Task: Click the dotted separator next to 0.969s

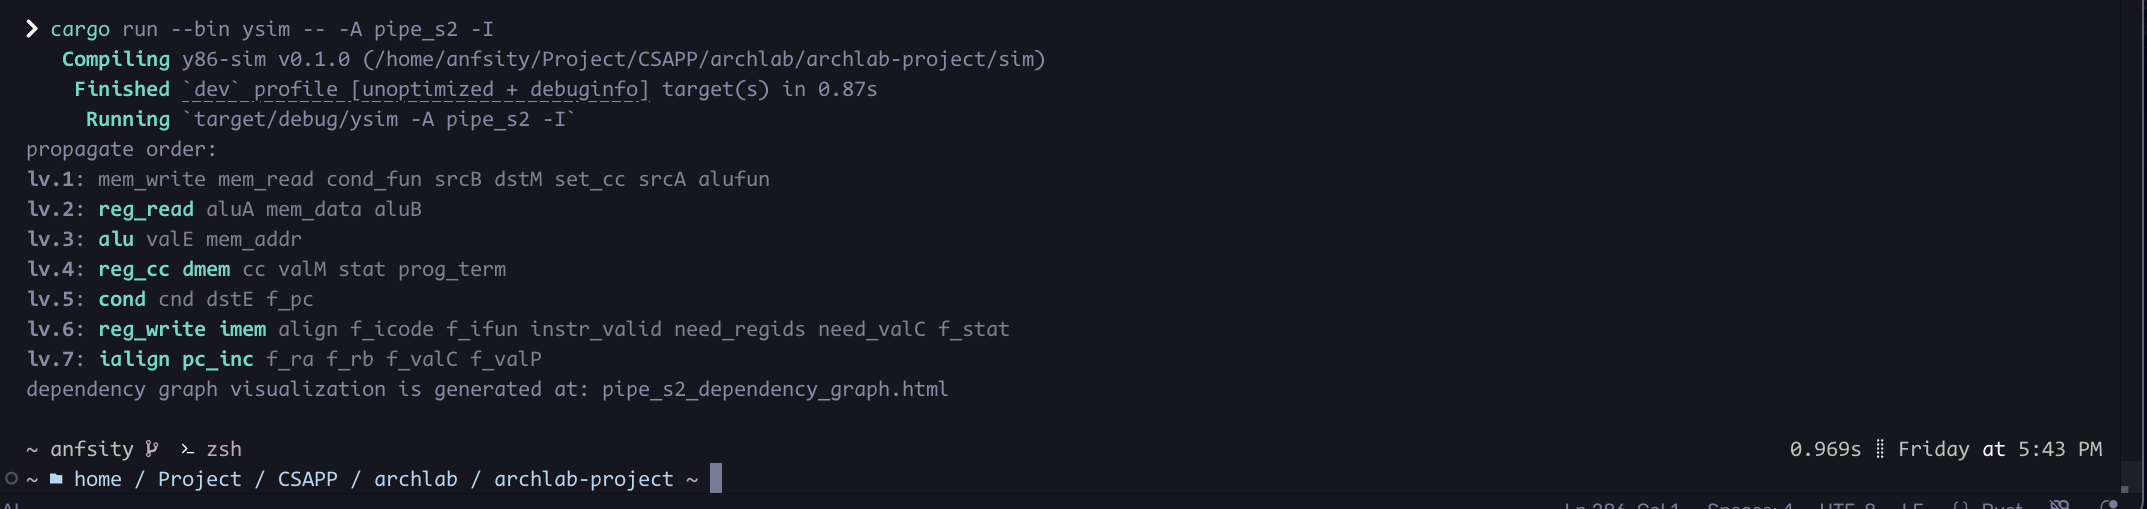Action: 1880,449
